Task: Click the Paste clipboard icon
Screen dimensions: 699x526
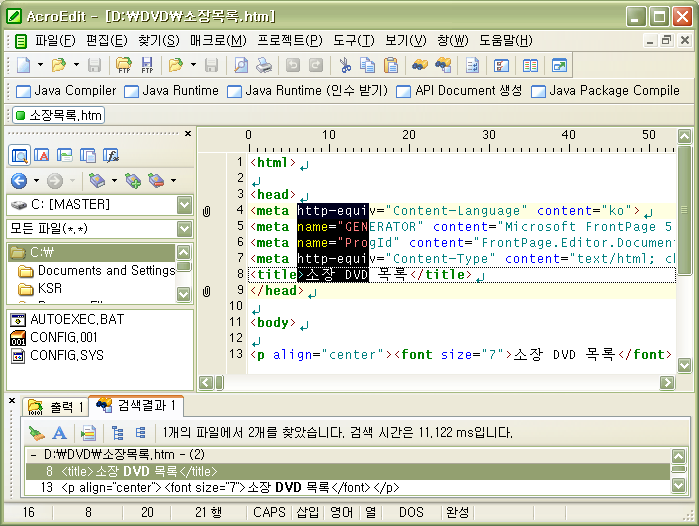Action: click(391, 66)
